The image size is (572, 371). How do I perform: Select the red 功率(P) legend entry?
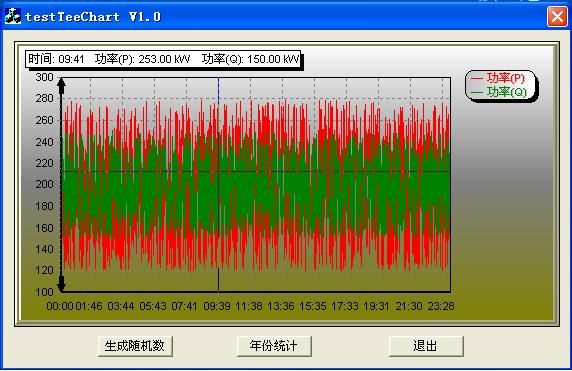498,78
